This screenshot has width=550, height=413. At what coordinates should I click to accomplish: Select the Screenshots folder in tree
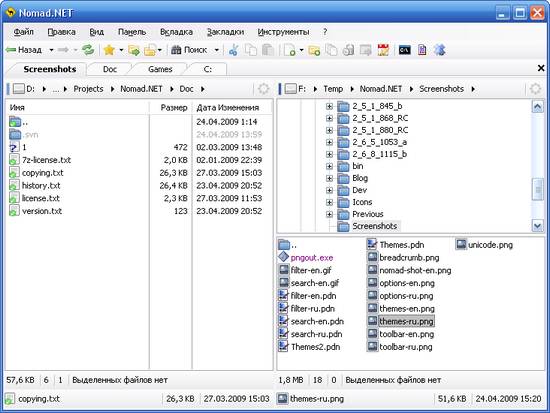pos(374,226)
